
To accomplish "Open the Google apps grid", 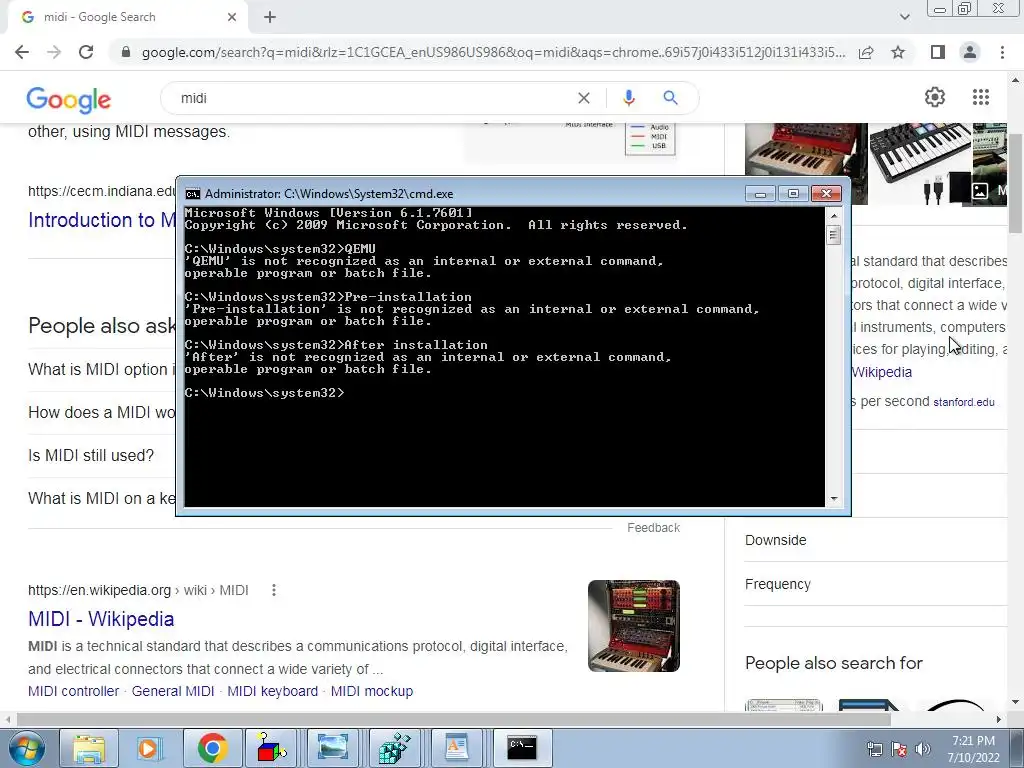I will point(980,97).
